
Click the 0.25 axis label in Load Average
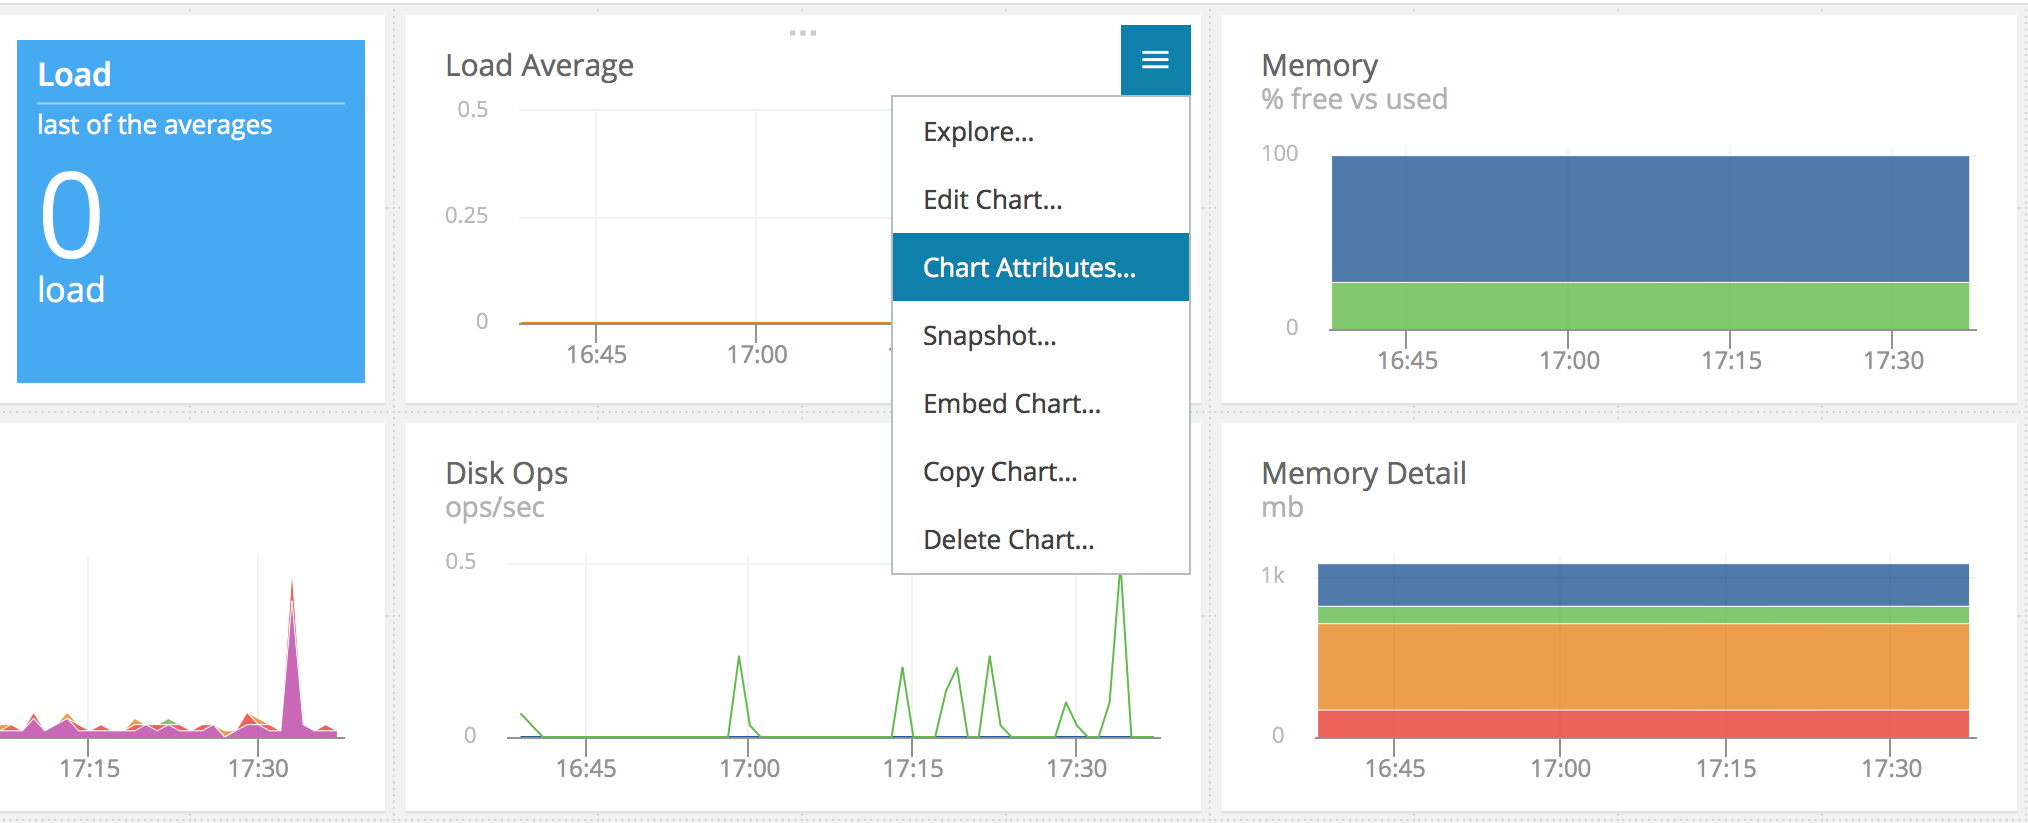coord(466,215)
